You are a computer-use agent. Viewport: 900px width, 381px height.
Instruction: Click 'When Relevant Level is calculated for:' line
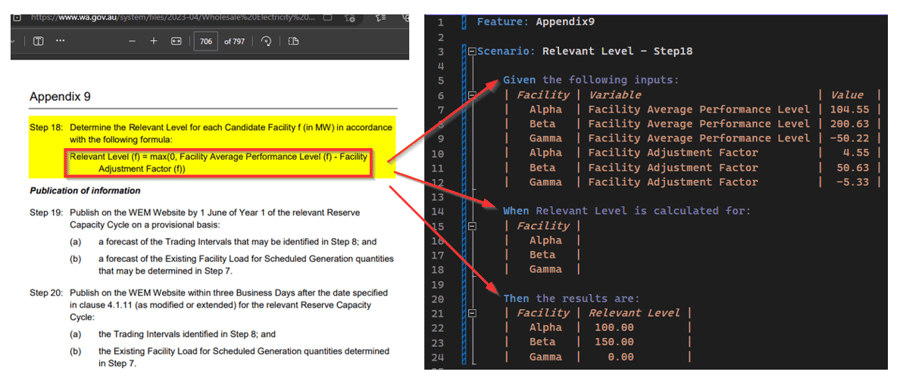point(627,211)
